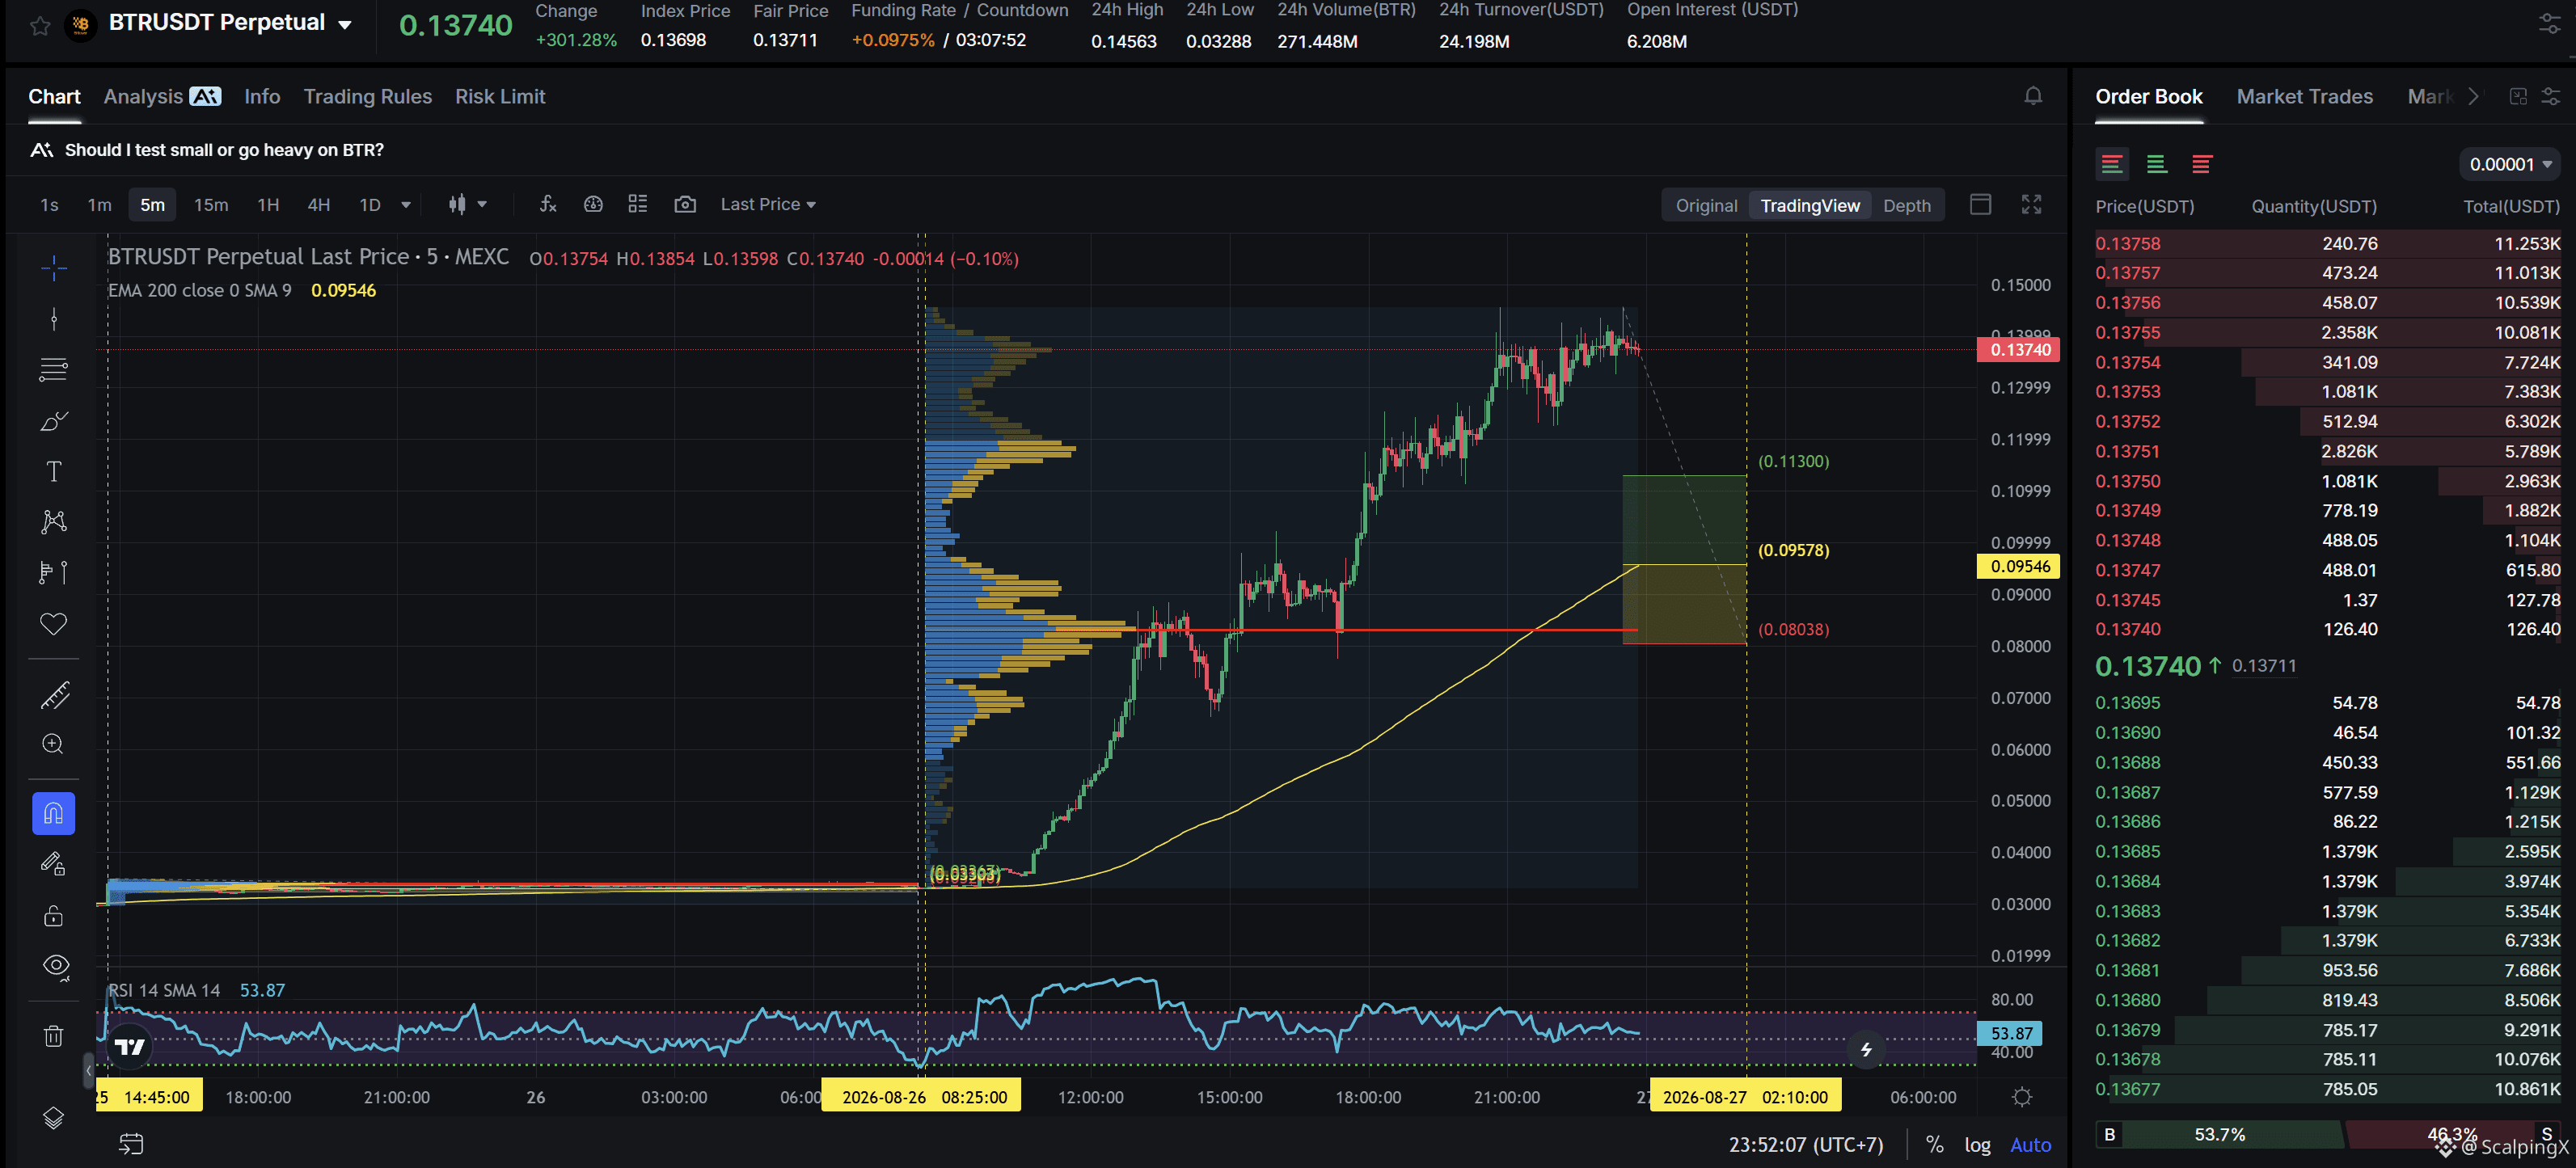
Task: Select the 1m timeframe
Action: point(99,204)
